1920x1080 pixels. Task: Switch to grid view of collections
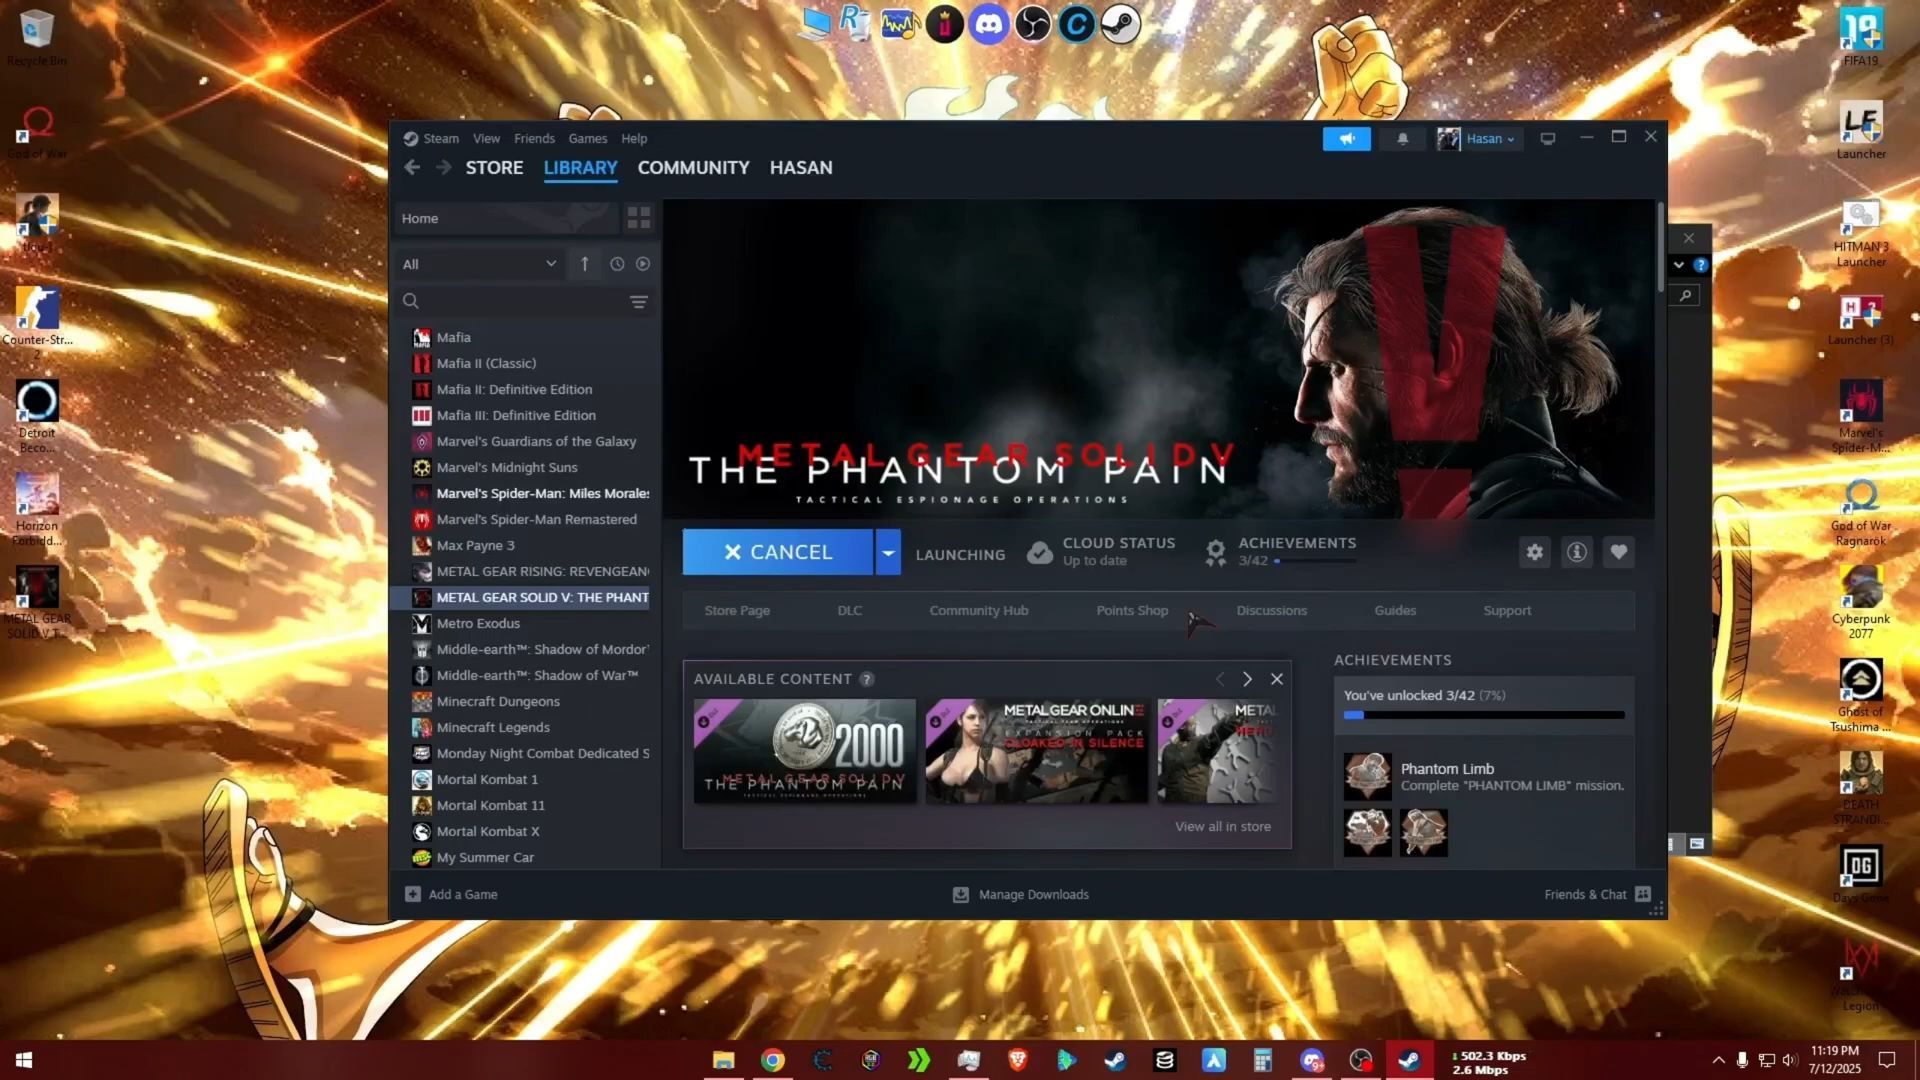click(x=638, y=218)
